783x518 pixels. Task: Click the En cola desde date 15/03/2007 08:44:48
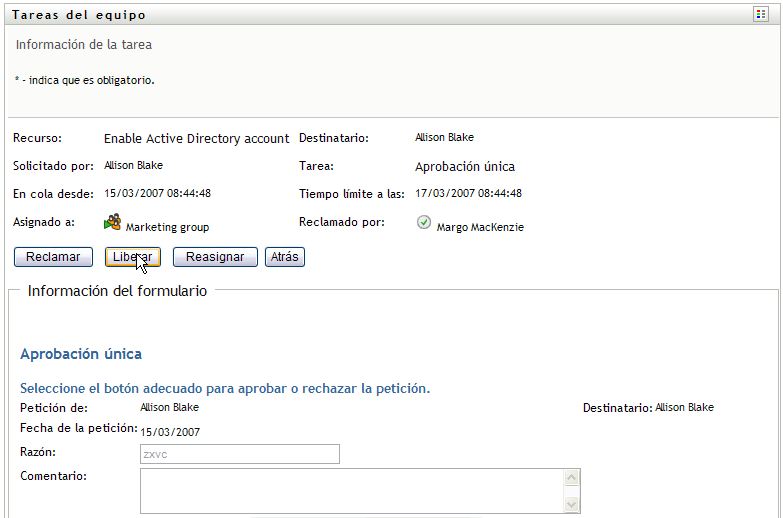click(x=157, y=193)
